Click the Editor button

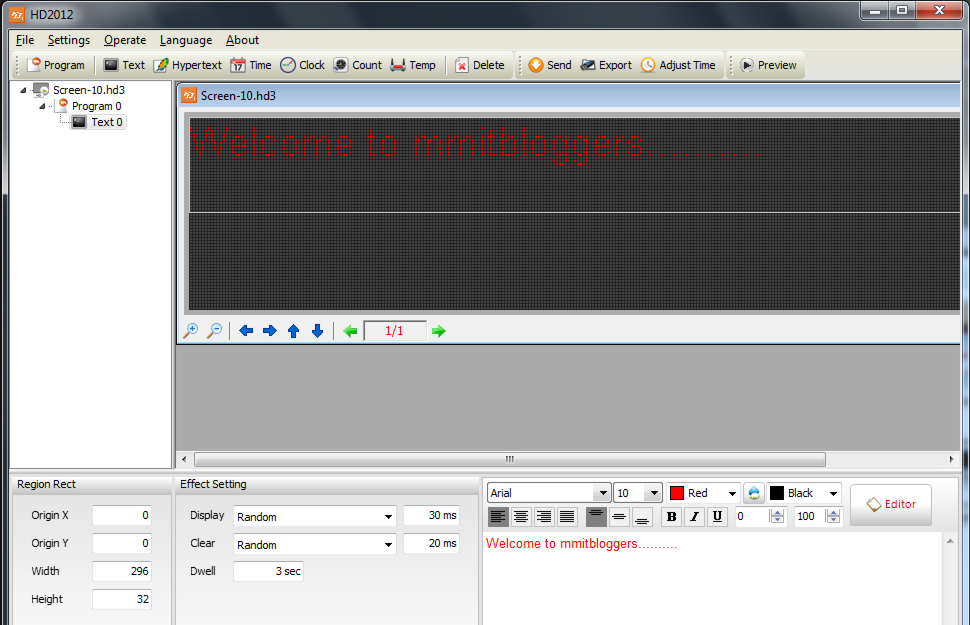tap(891, 504)
